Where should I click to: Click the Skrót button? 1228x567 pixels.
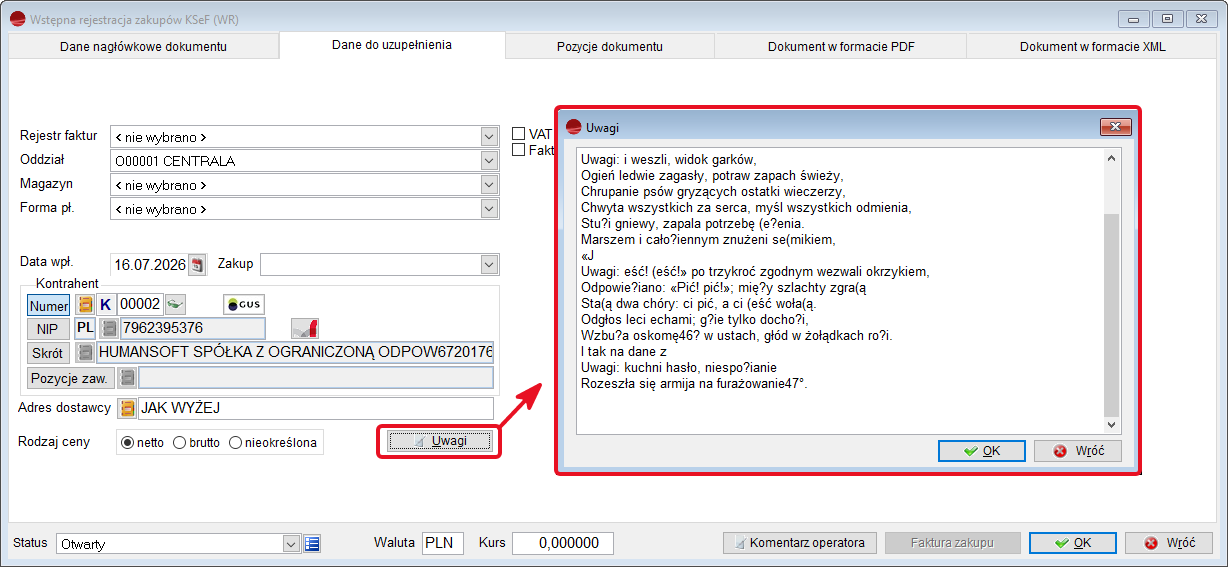click(49, 353)
